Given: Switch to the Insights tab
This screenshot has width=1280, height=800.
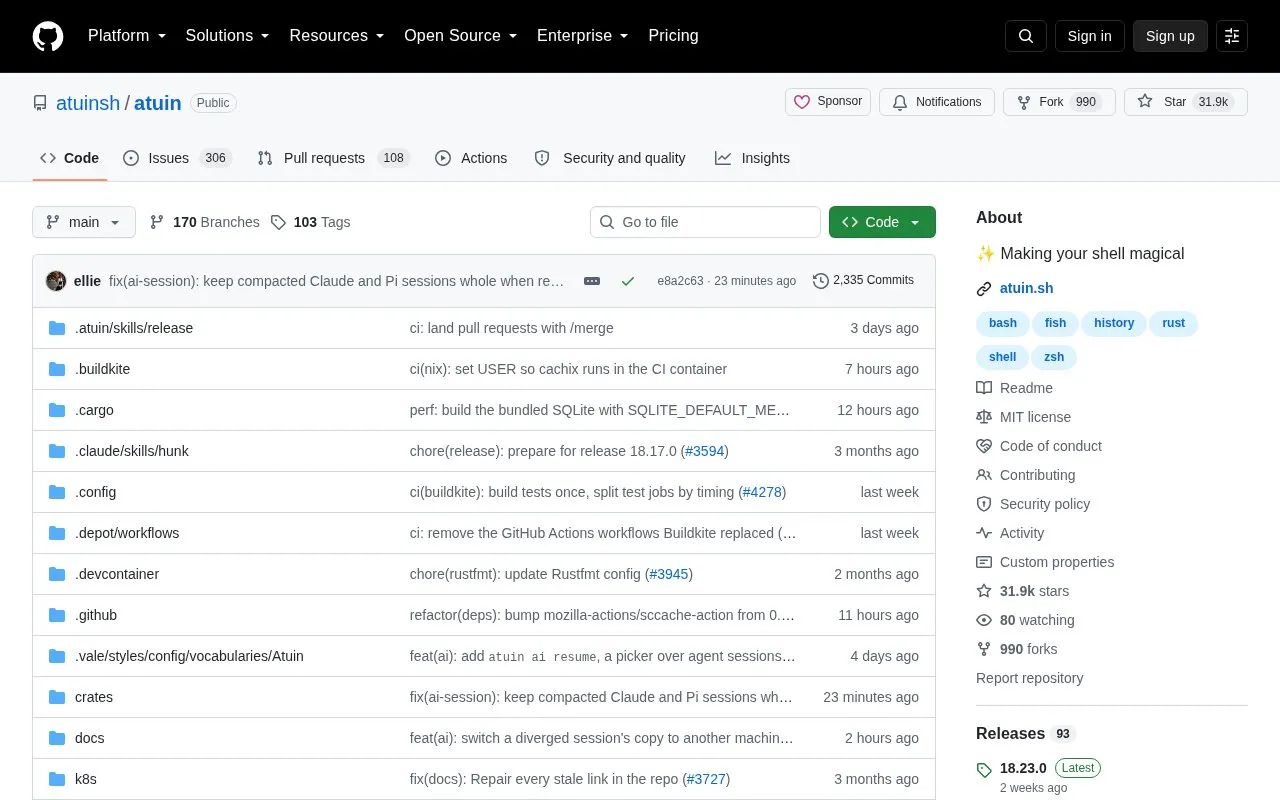Looking at the screenshot, I should [752, 158].
